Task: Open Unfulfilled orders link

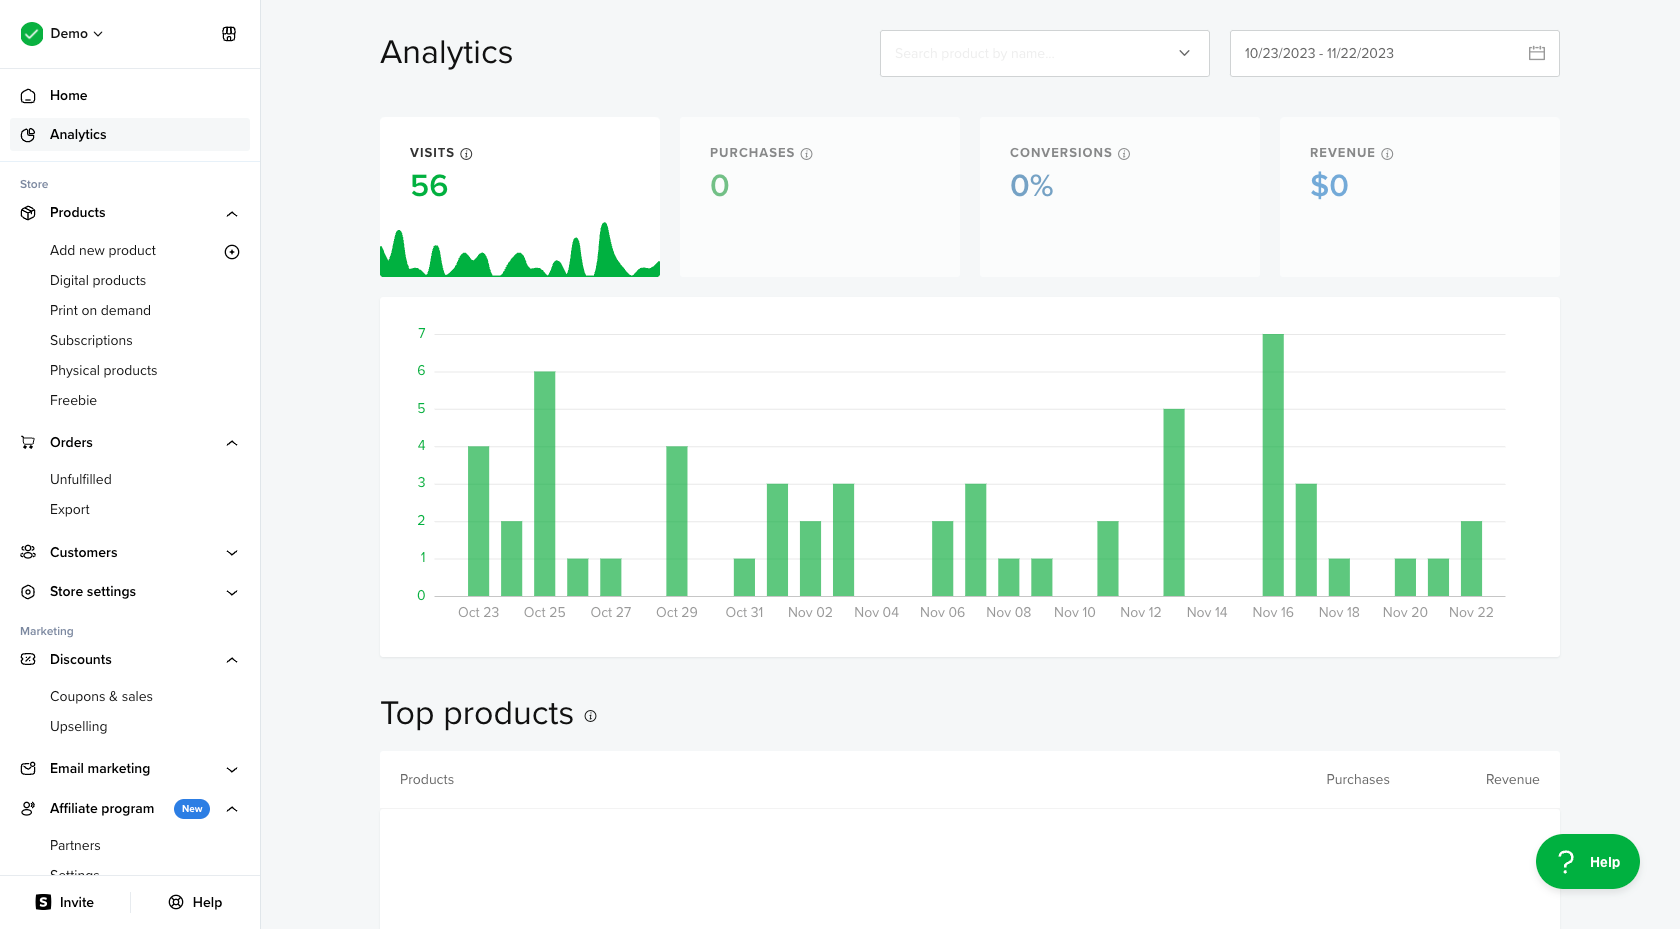Action: (81, 480)
